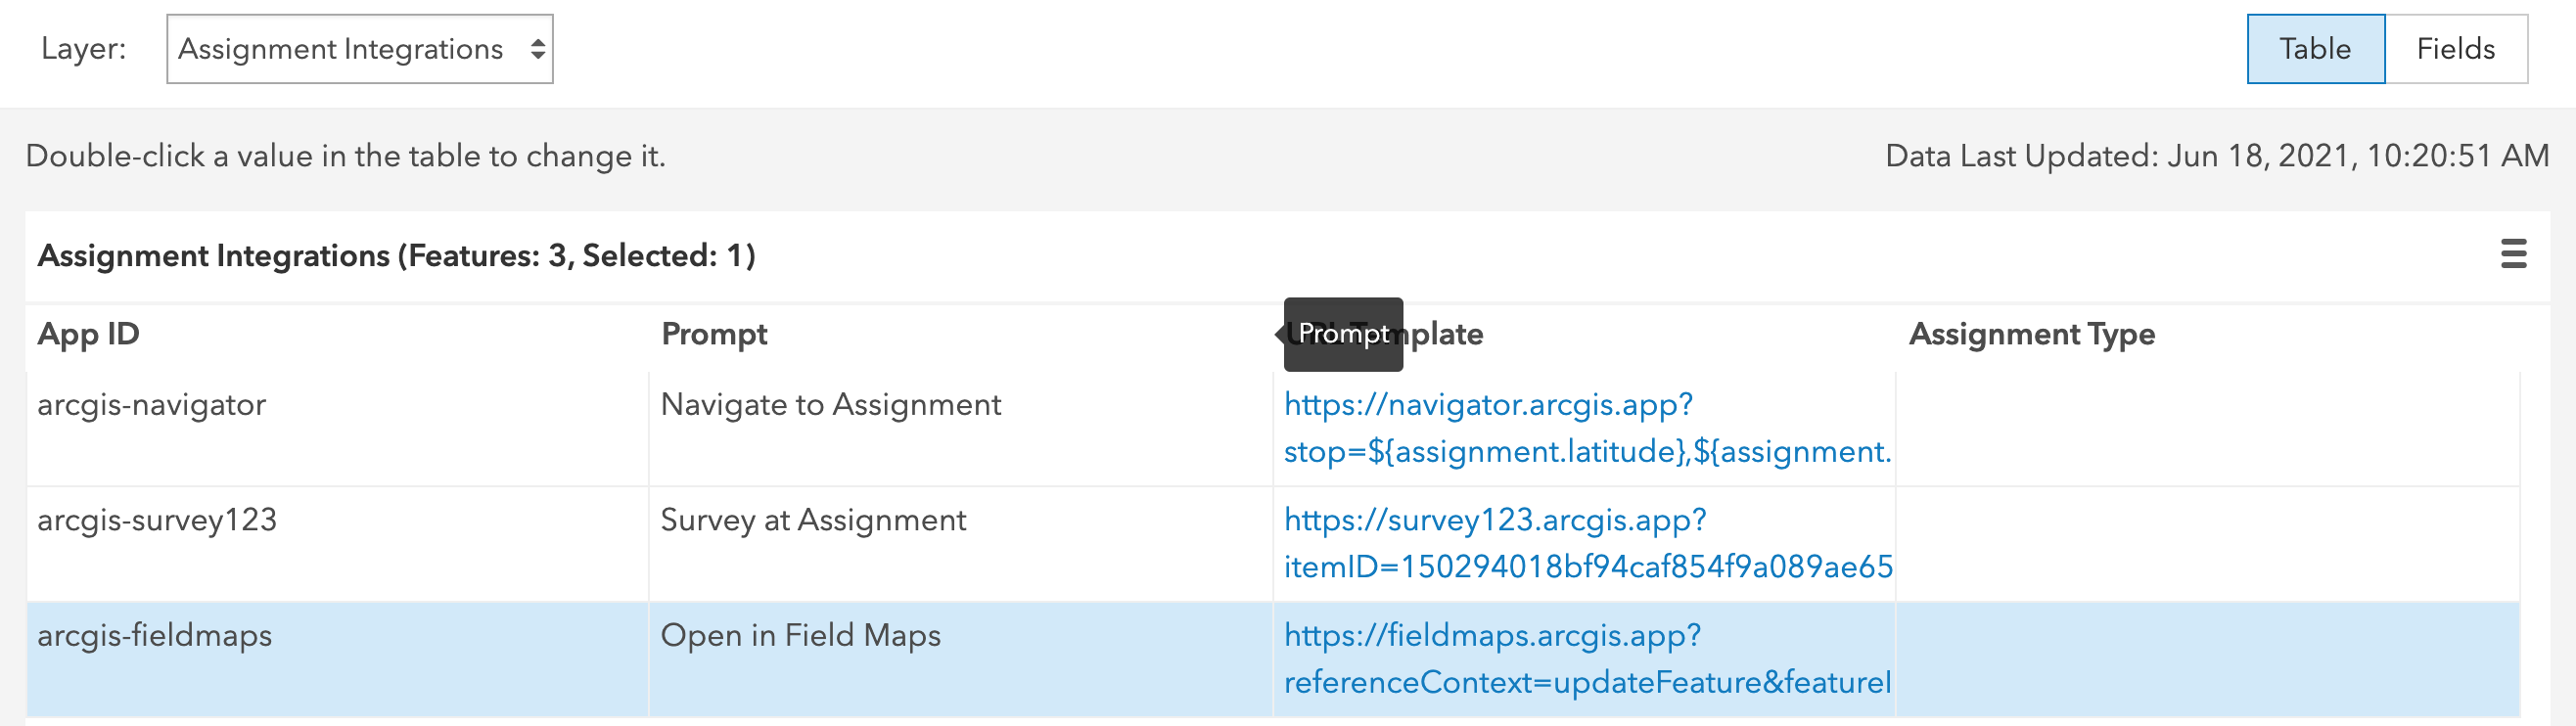This screenshot has height=726, width=2576.
Task: Click the Prompt tooltip popup
Action: (1344, 333)
